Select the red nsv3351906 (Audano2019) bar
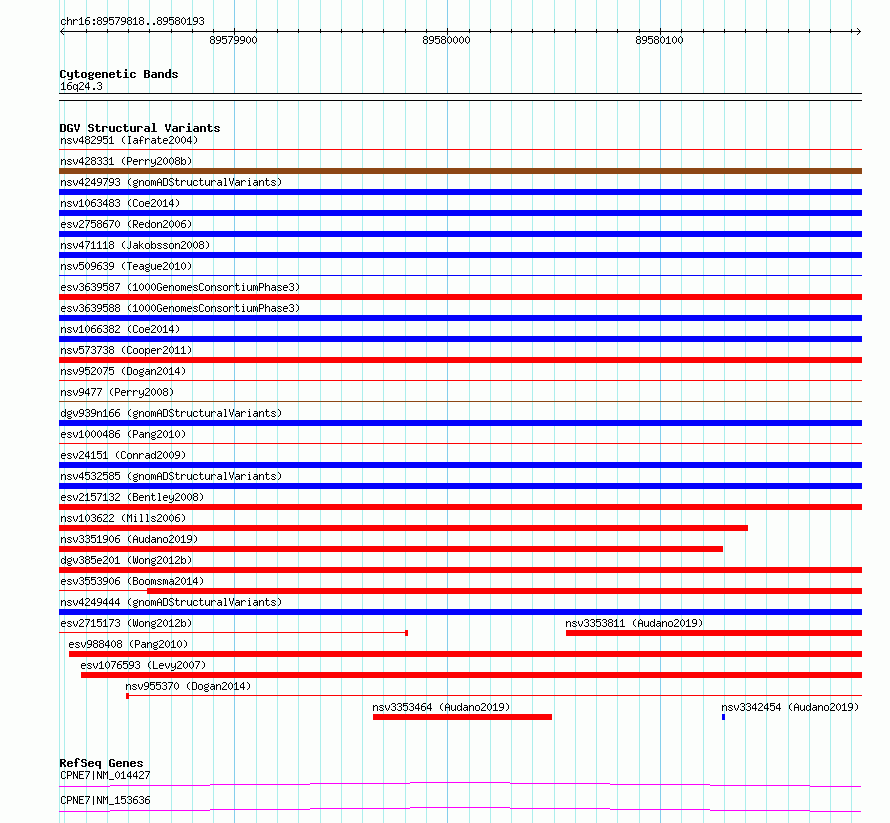890x823 pixels. coord(391,549)
